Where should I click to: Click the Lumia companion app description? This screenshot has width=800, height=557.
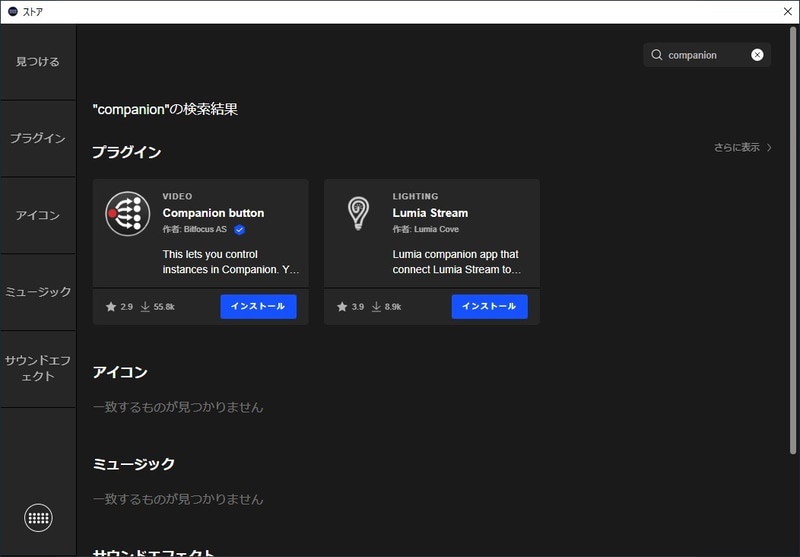pyautogui.click(x=457, y=262)
